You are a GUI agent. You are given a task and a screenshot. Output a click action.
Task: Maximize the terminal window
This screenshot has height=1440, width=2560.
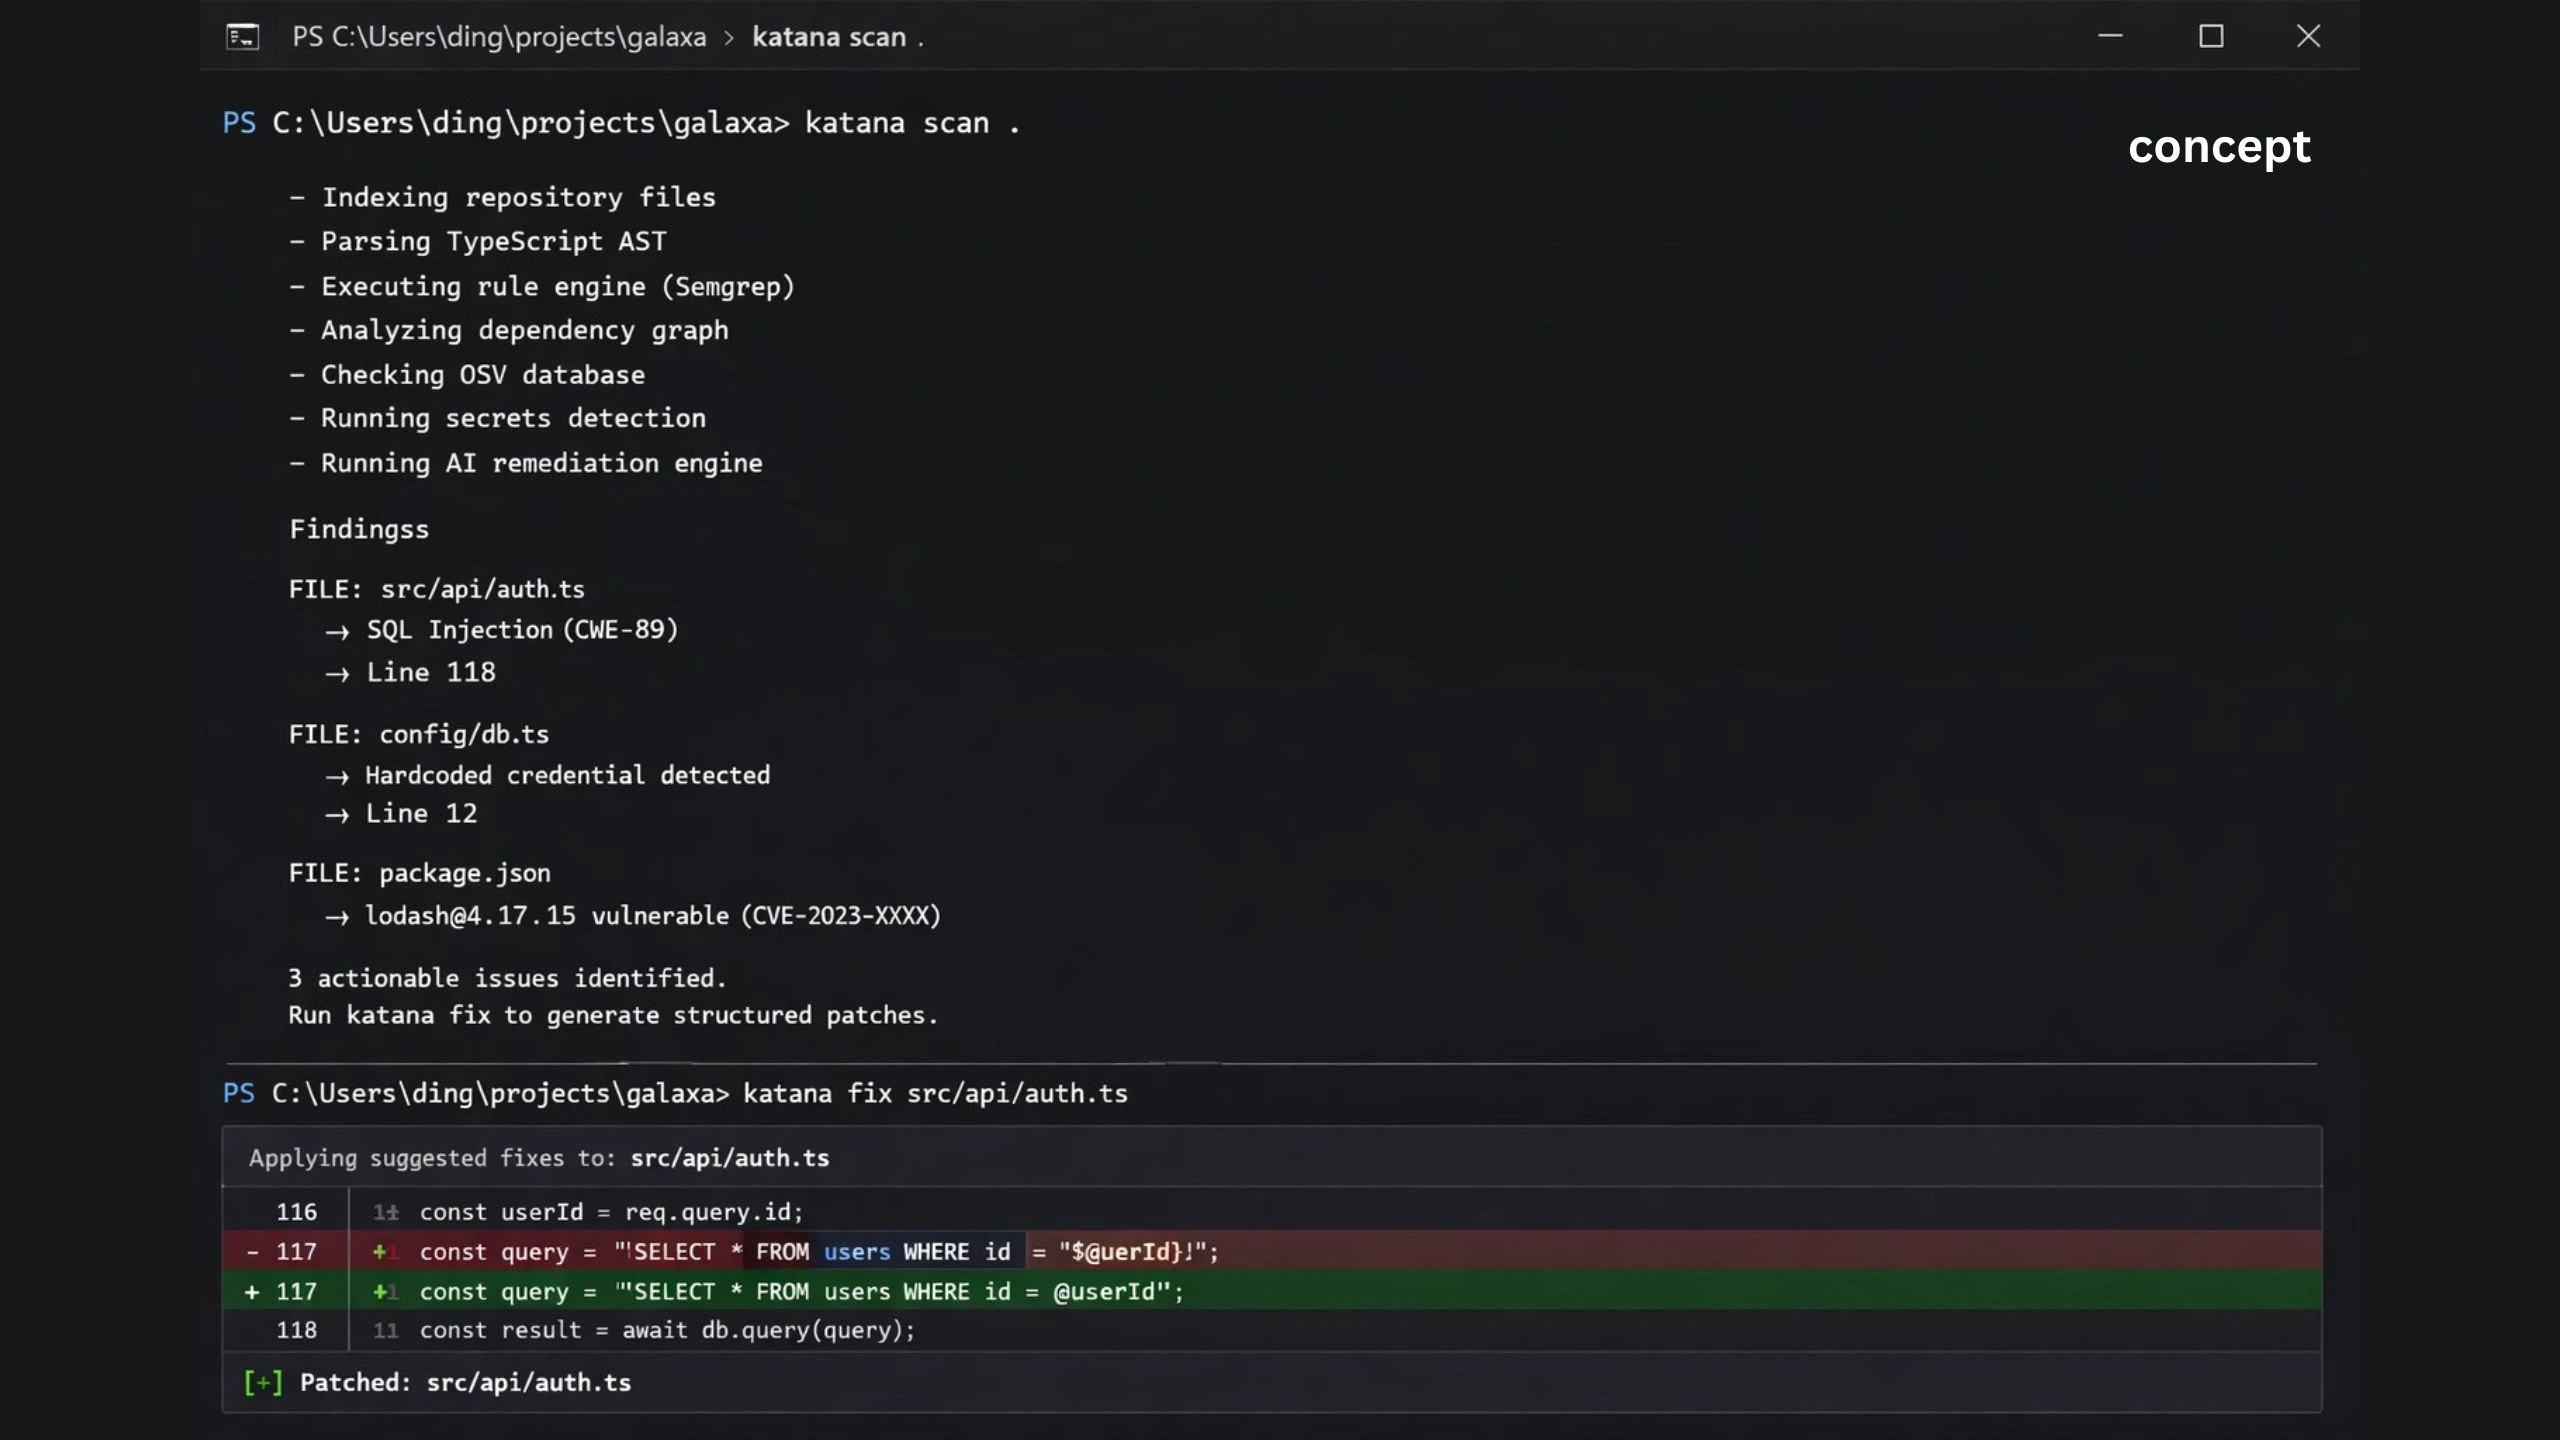coord(2211,36)
